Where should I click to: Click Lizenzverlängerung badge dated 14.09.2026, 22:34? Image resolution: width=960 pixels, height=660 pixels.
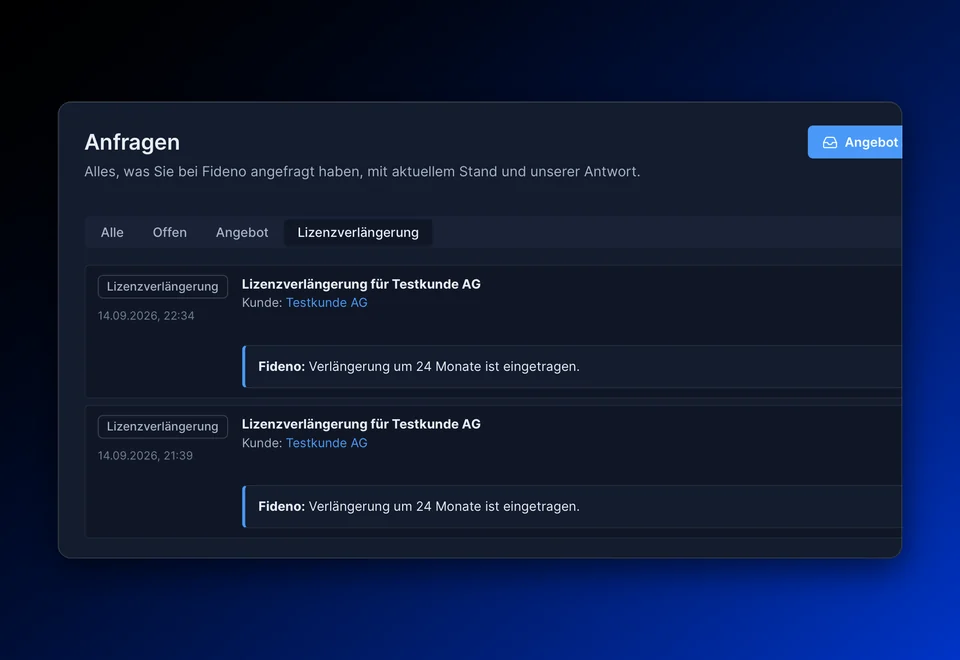tap(163, 287)
